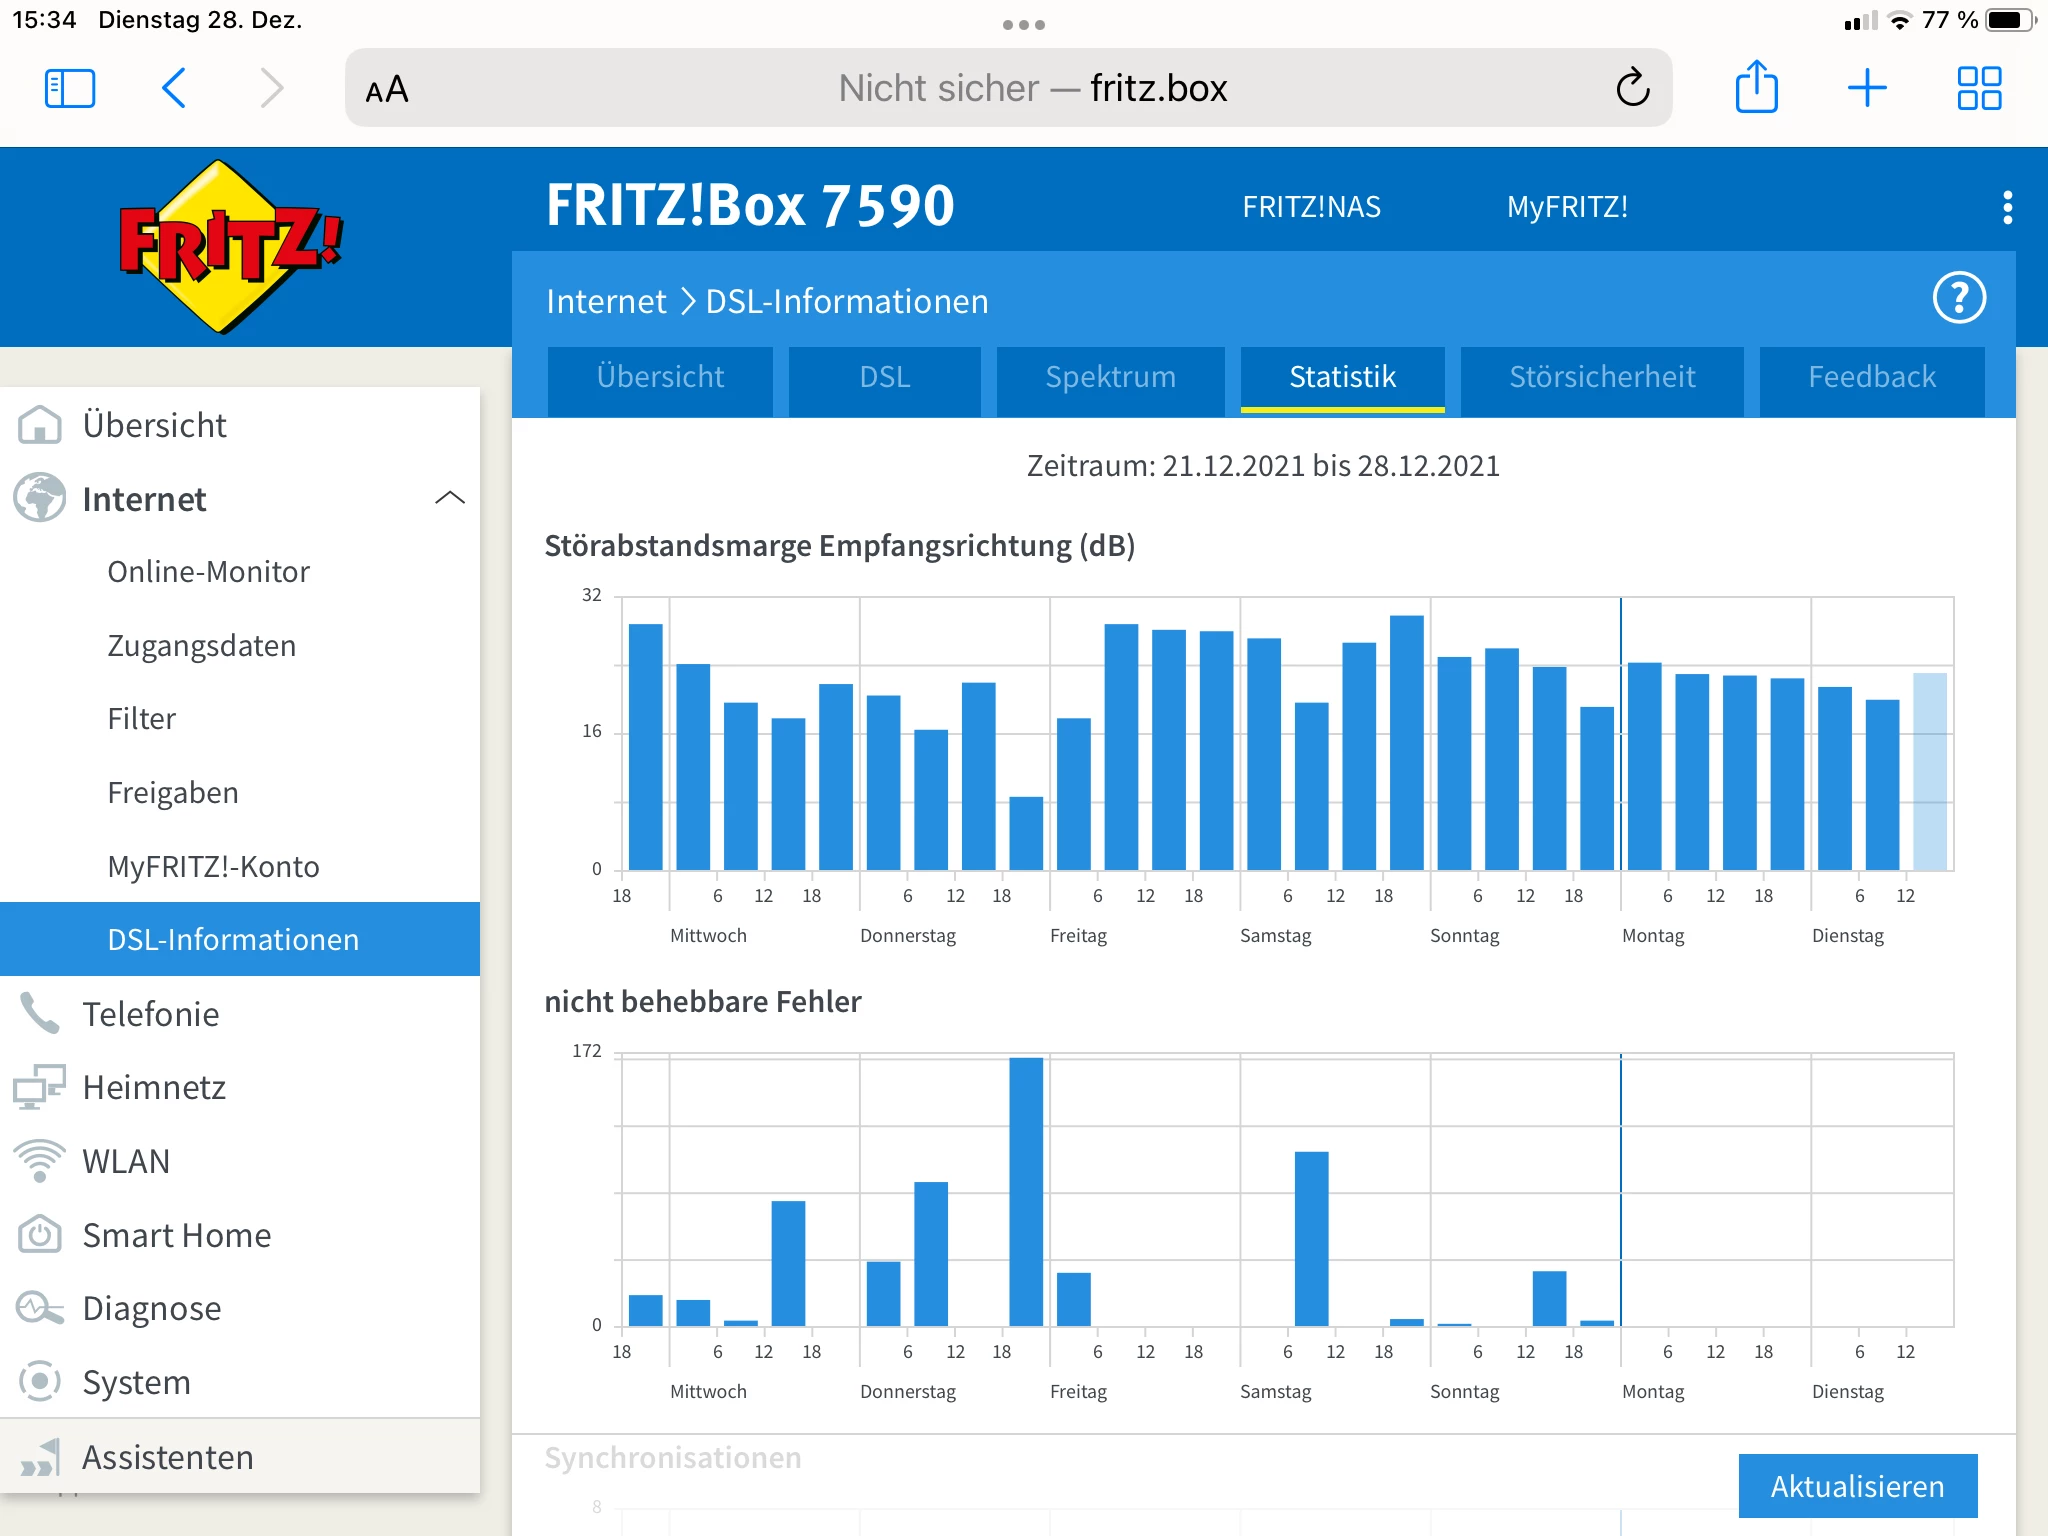The height and width of the screenshot is (1536, 2048).
Task: Collapse the Internet menu chevron
Action: (x=450, y=498)
